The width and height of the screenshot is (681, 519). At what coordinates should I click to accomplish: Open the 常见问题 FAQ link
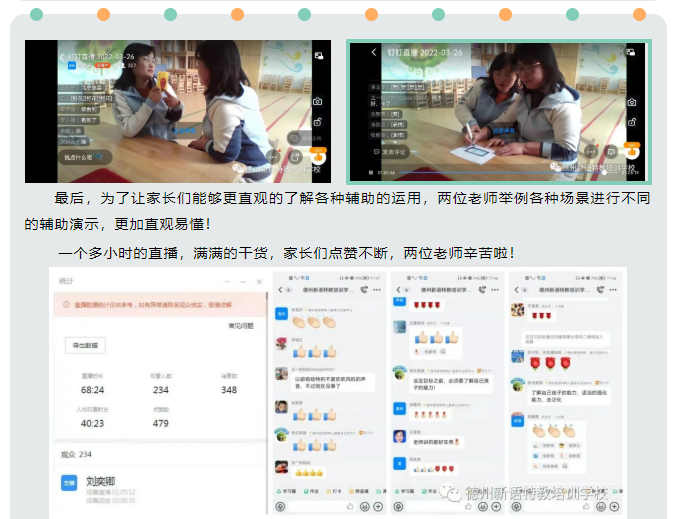pos(240,325)
